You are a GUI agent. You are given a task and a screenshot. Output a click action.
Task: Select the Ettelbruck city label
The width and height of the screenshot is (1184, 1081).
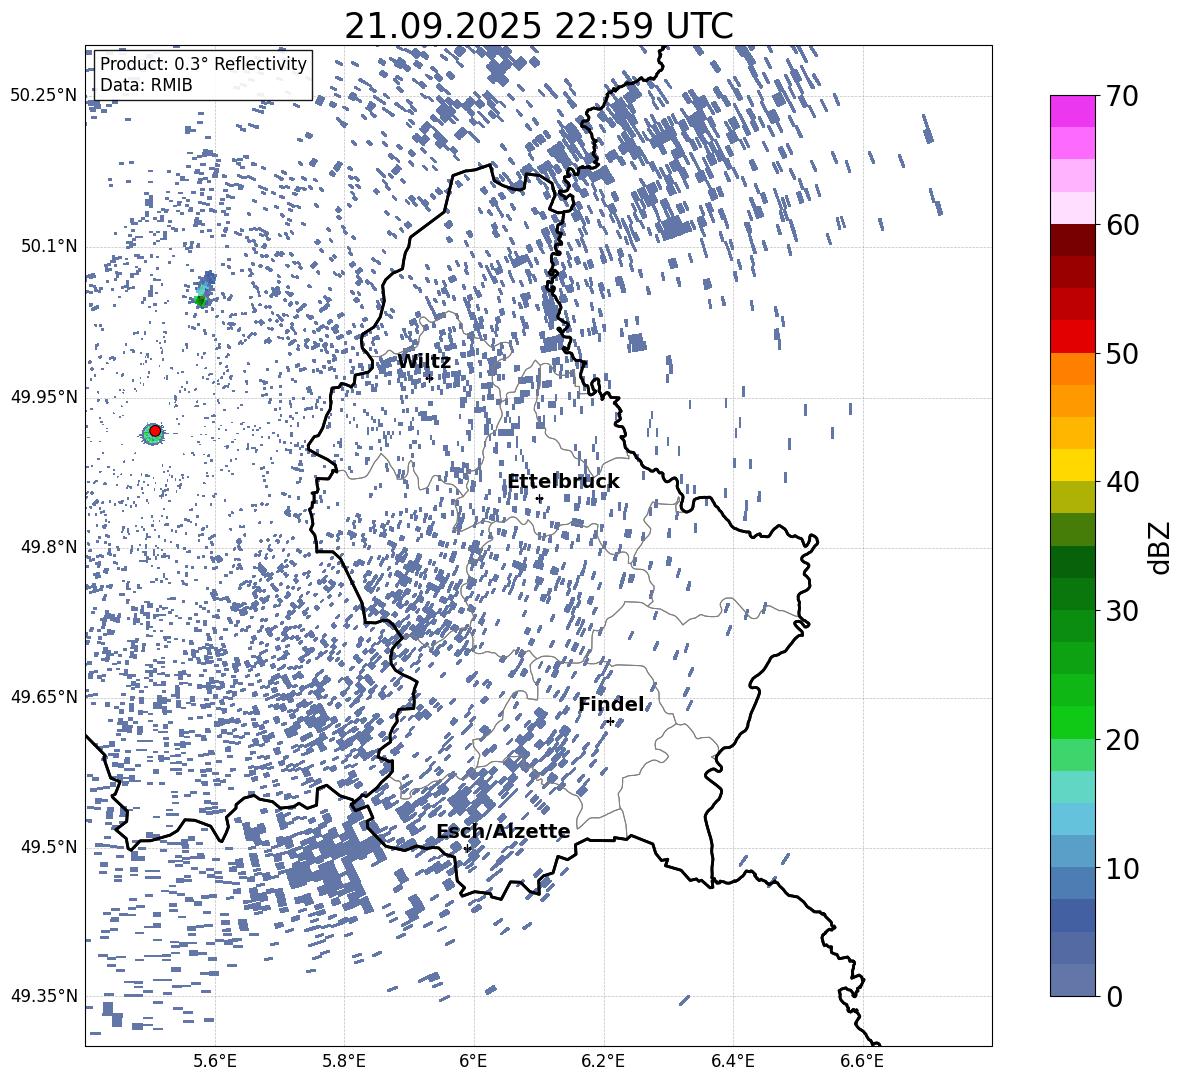563,482
